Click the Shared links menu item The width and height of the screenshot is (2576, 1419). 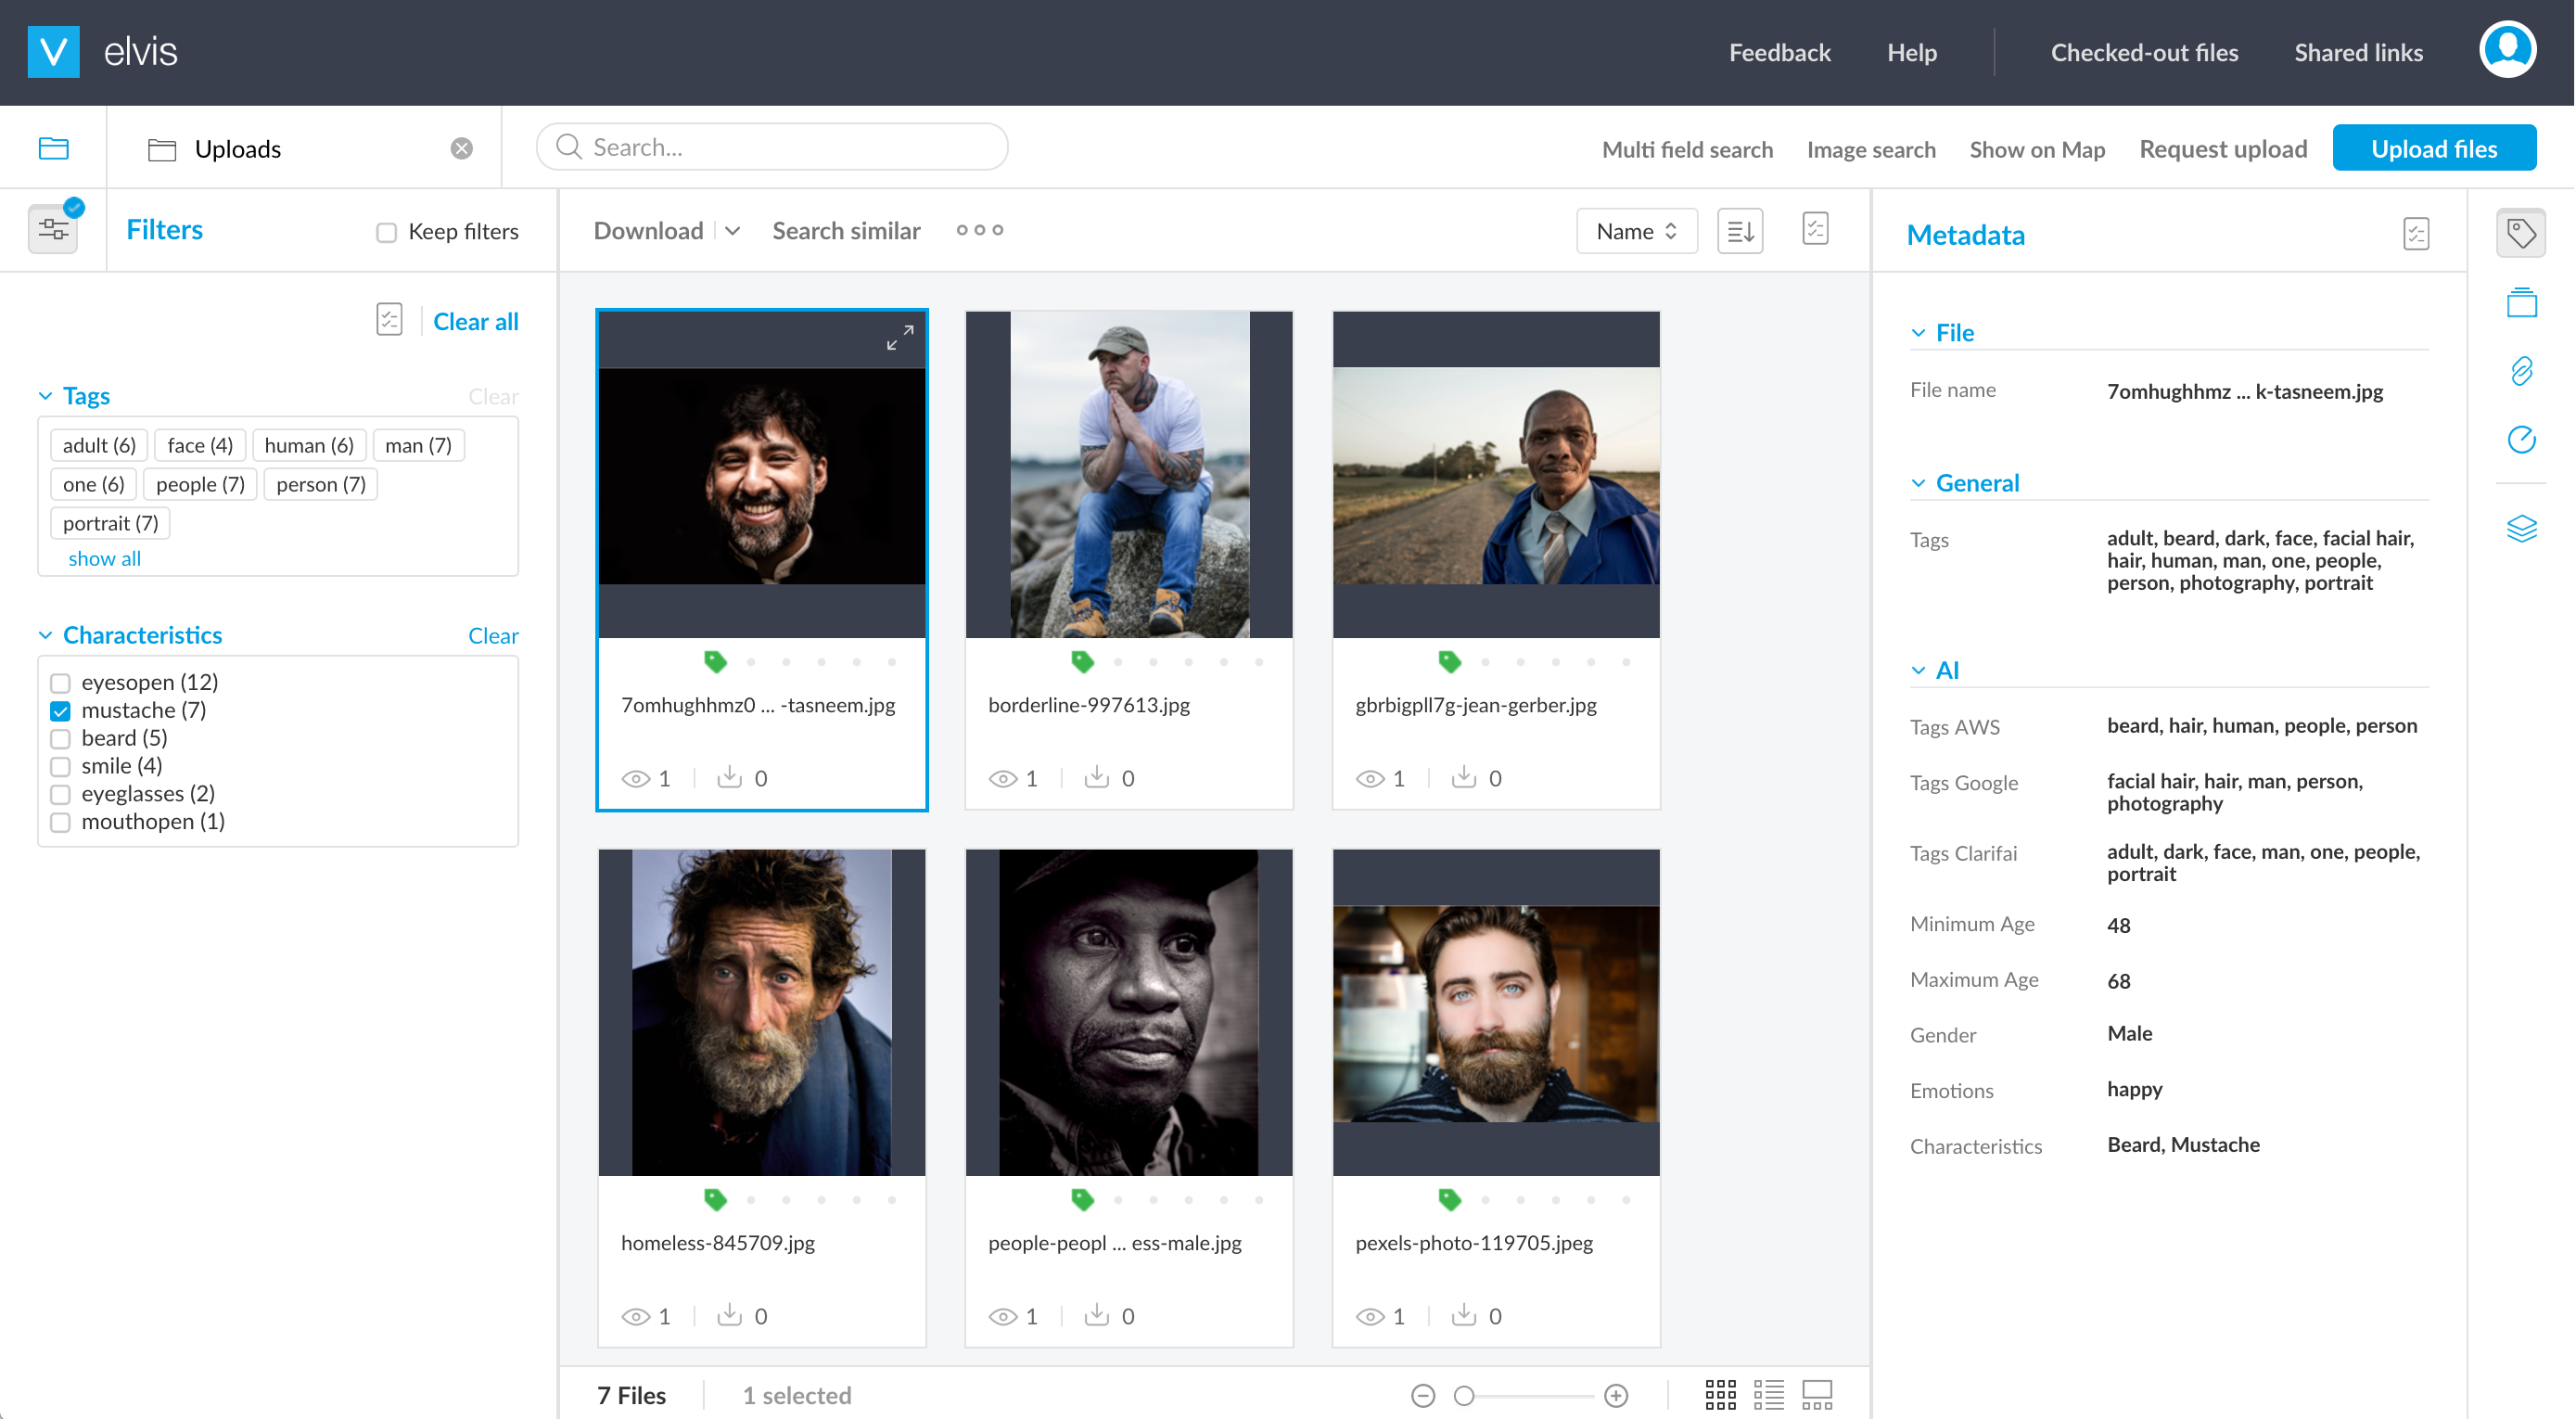(x=2358, y=53)
